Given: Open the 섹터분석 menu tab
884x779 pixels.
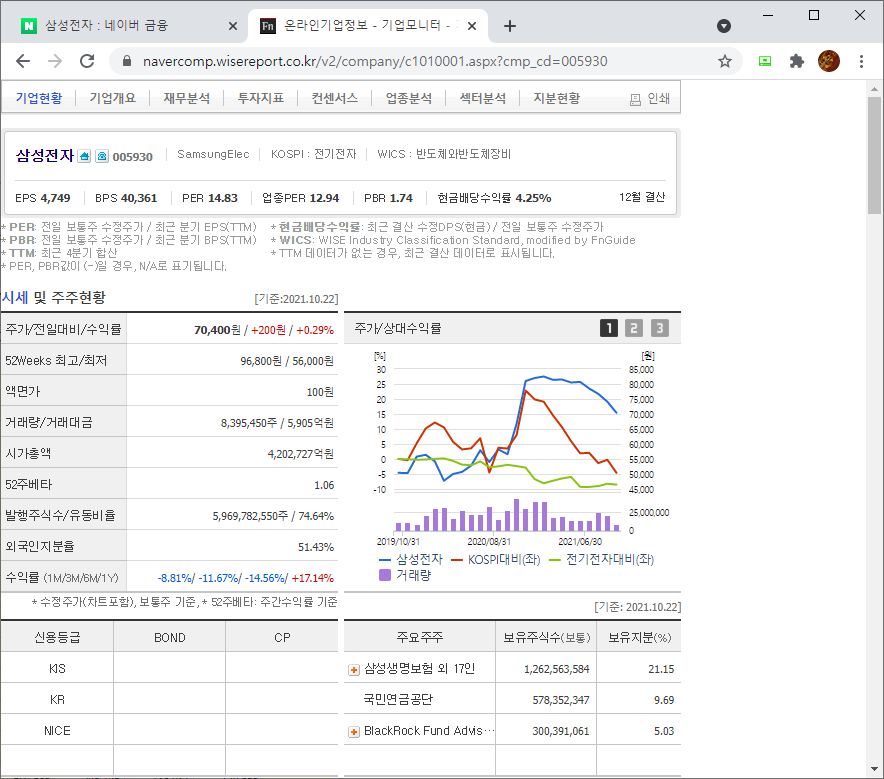Looking at the screenshot, I should (483, 98).
